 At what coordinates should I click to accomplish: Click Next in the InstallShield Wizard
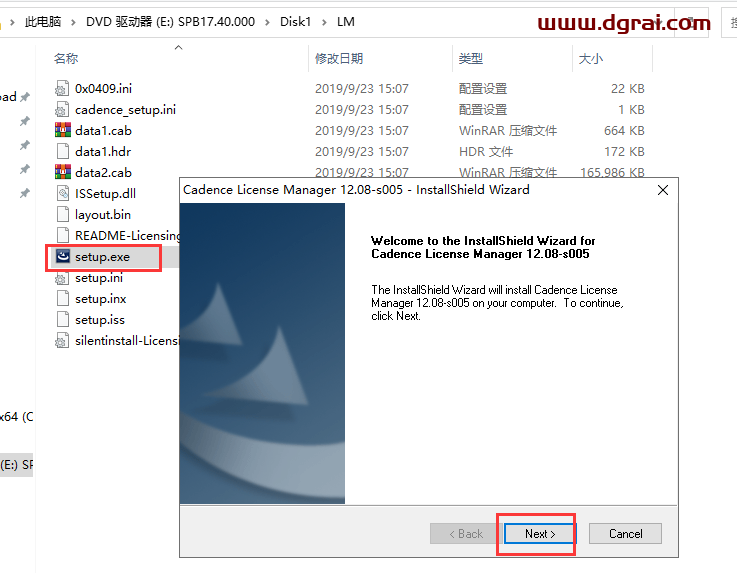(540, 534)
